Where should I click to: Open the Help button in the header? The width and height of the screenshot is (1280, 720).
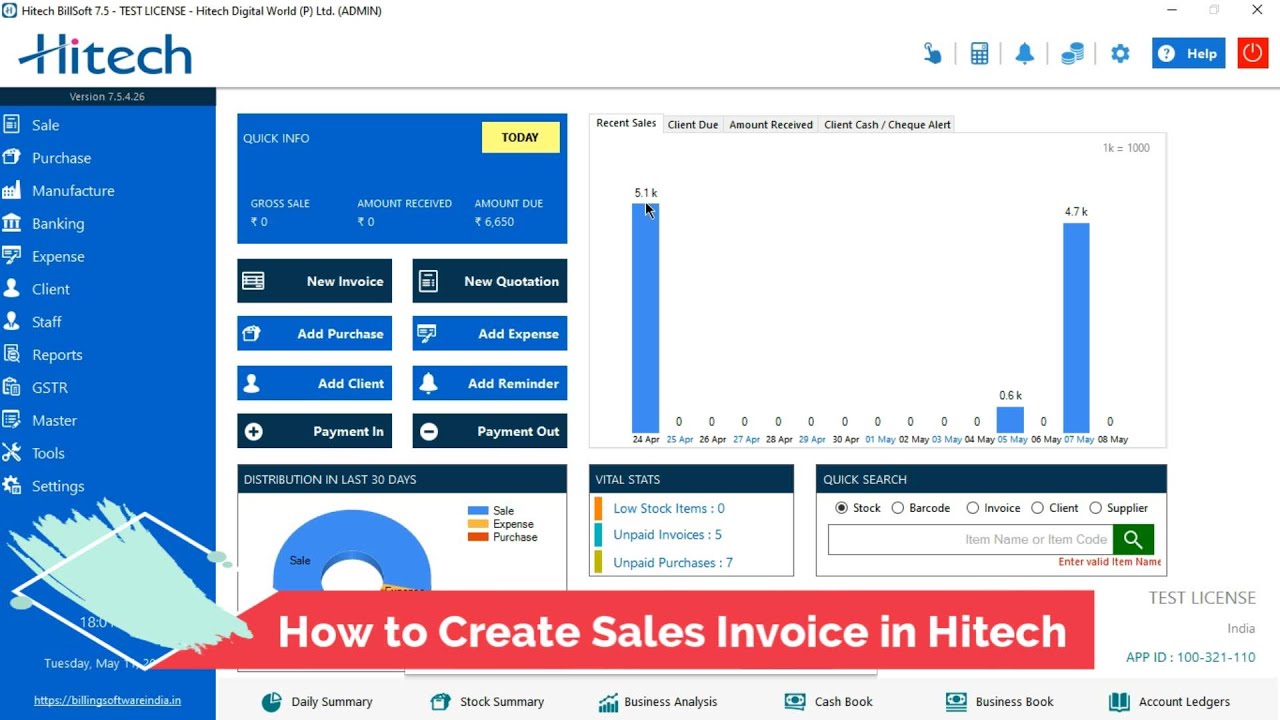(x=1189, y=54)
